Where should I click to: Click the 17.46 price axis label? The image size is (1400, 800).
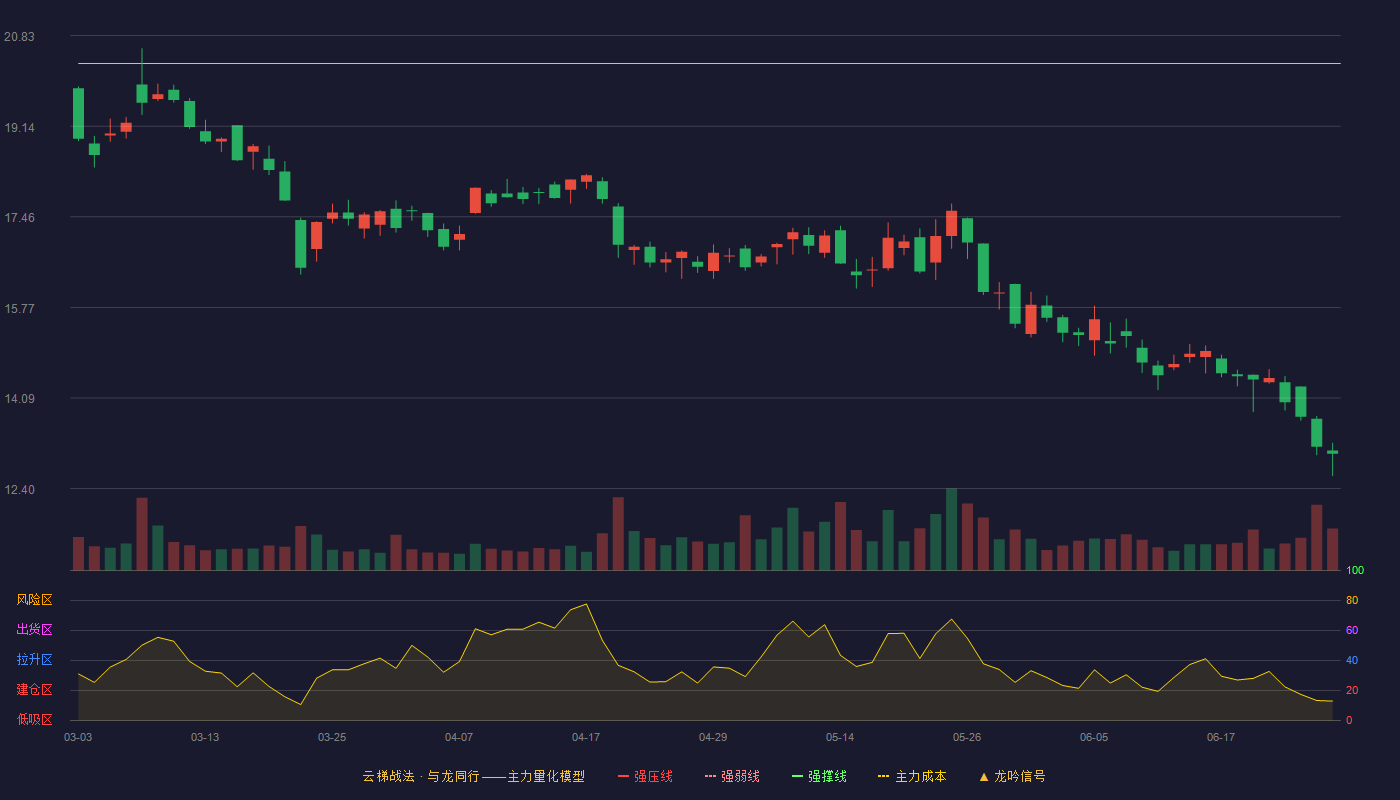click(x=19, y=218)
